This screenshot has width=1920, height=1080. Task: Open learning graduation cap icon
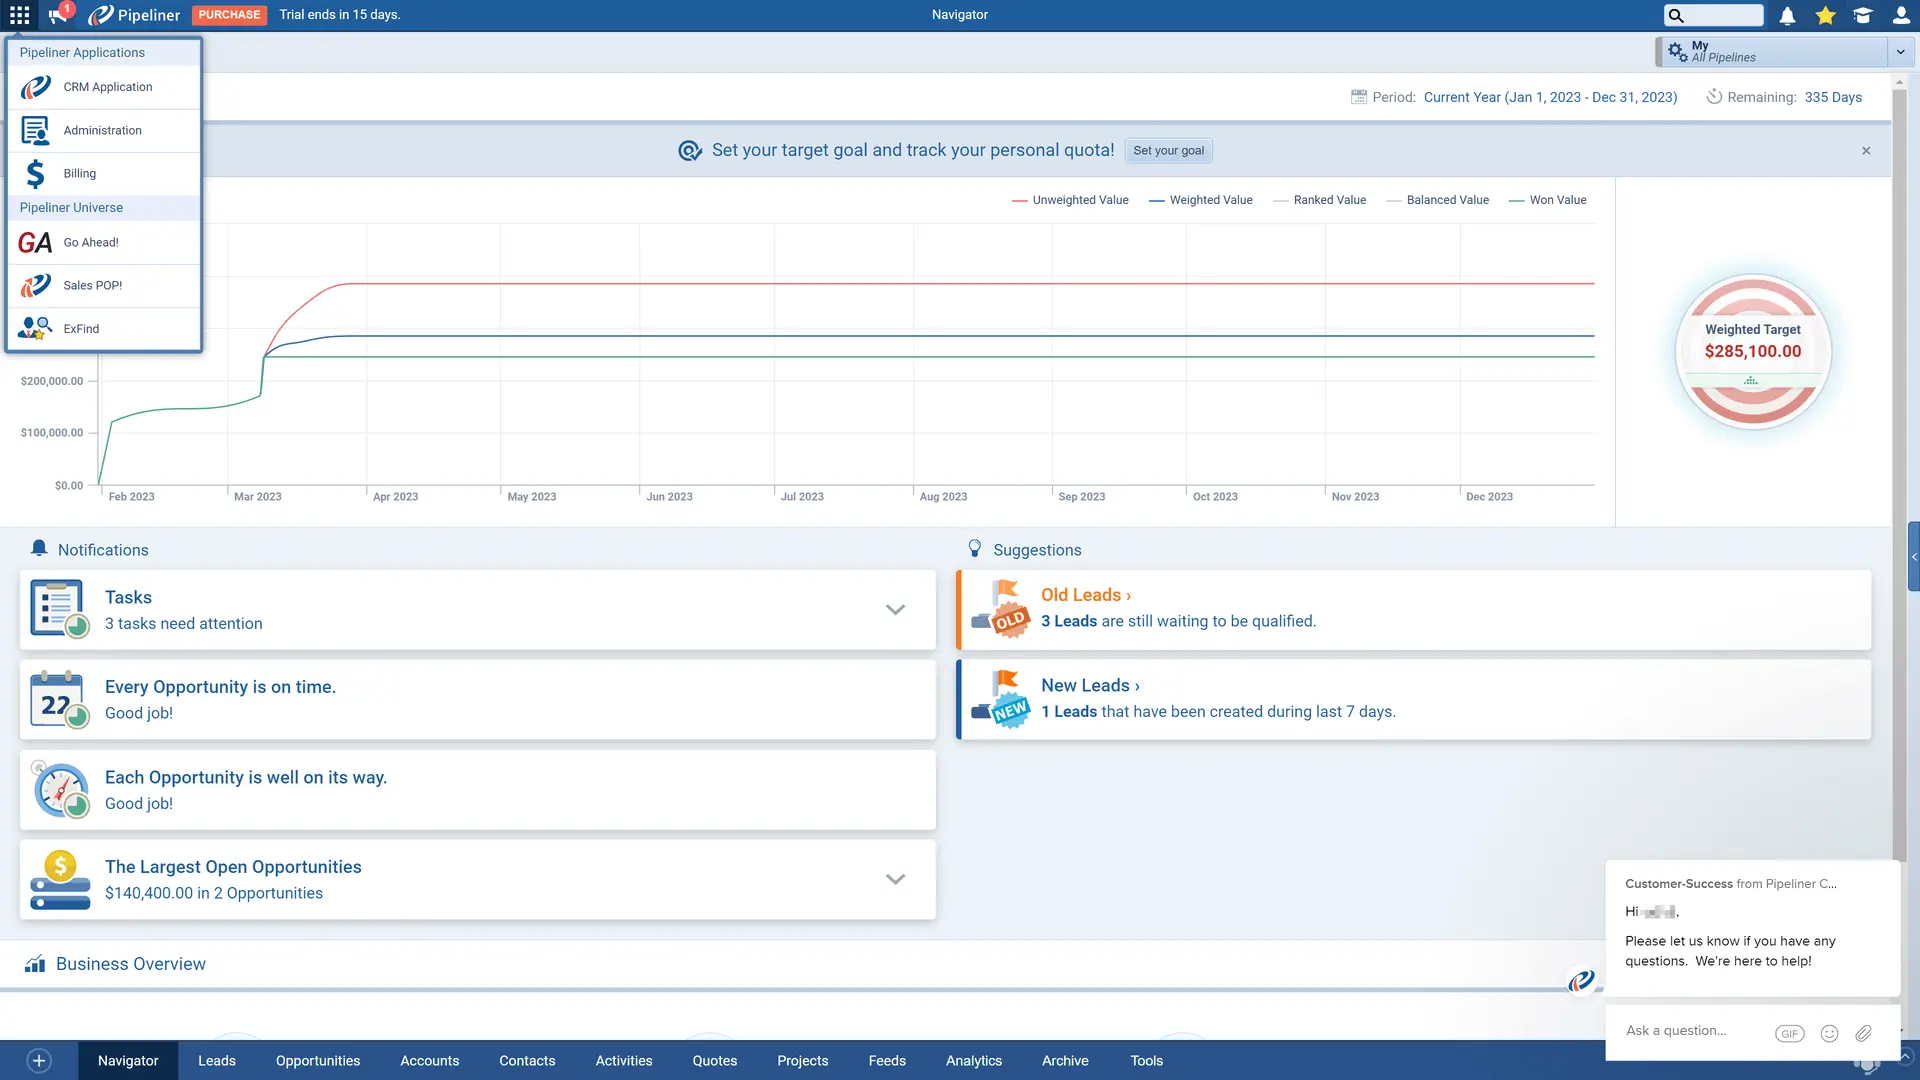[x=1862, y=15]
